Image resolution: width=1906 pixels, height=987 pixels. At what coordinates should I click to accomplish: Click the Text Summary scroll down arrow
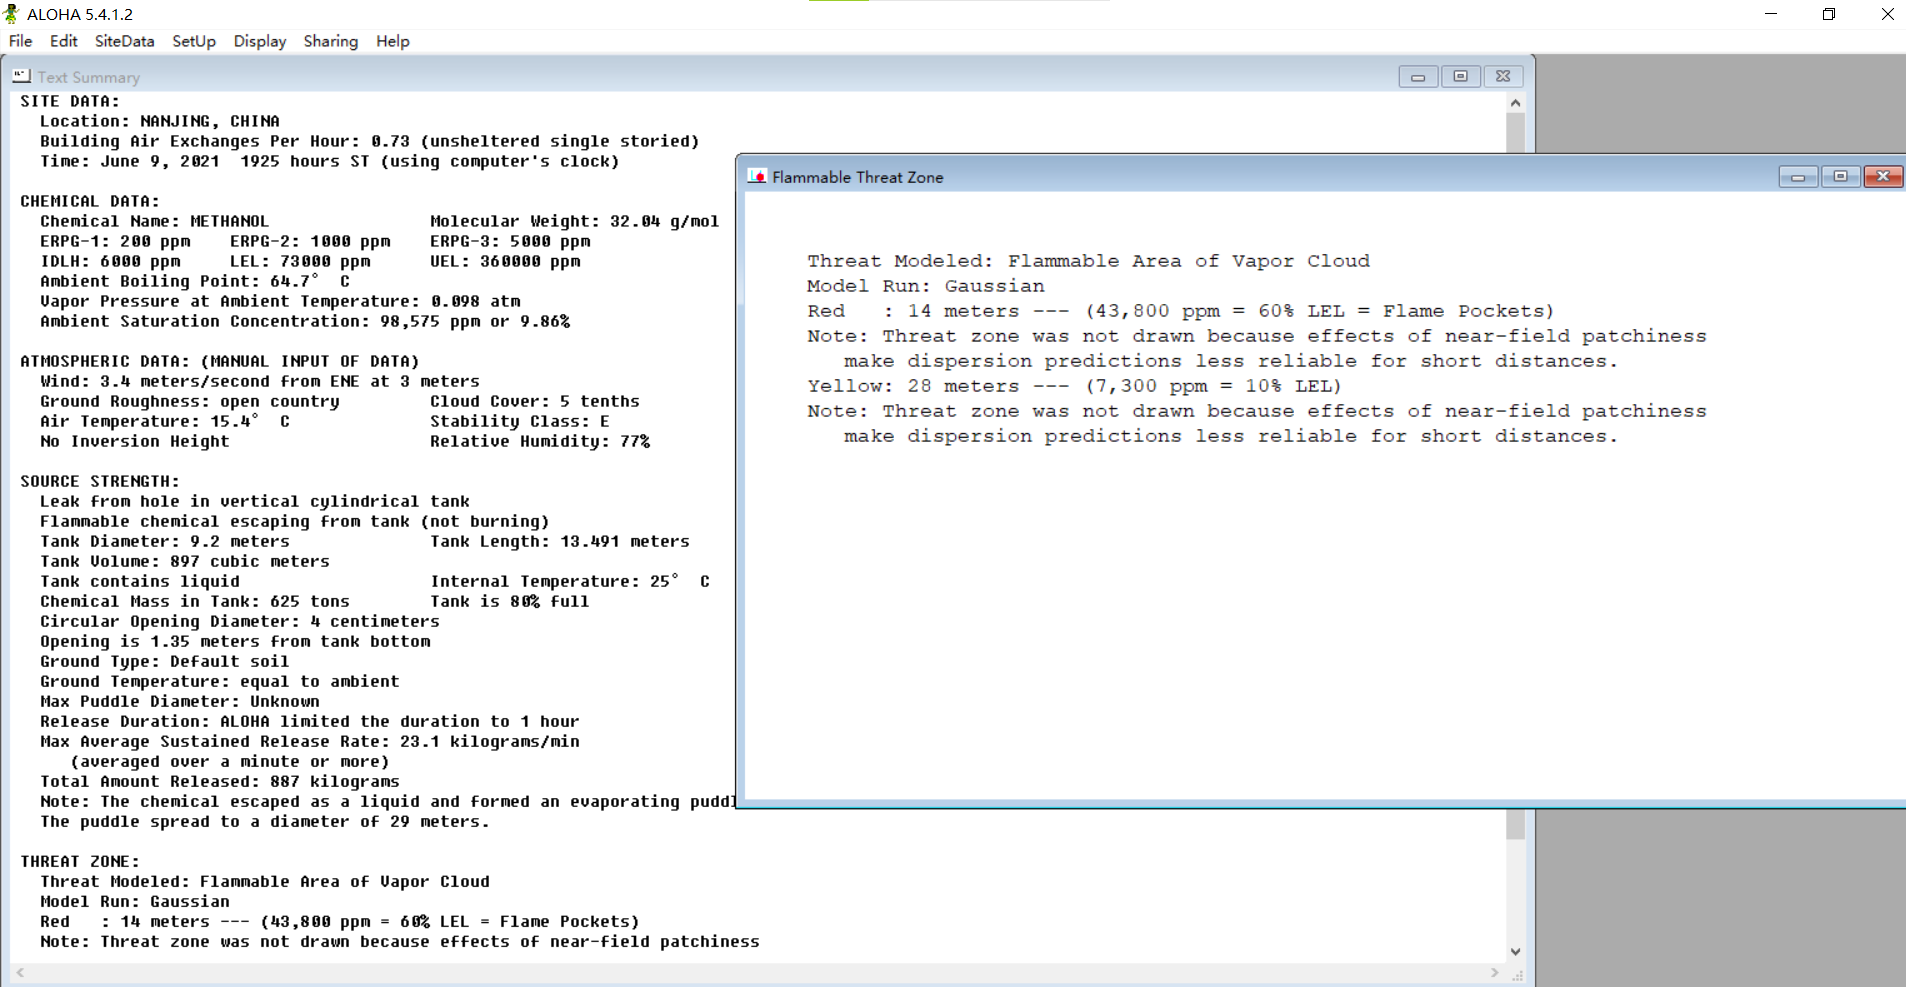(x=1516, y=952)
